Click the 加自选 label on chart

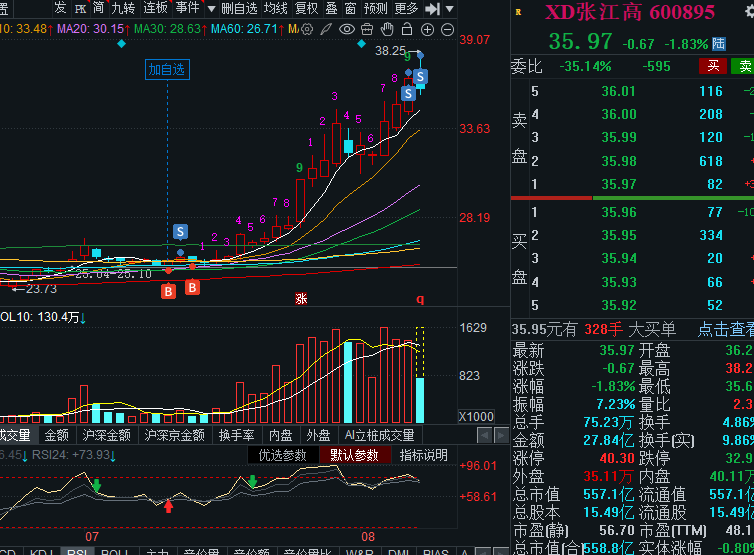167,70
